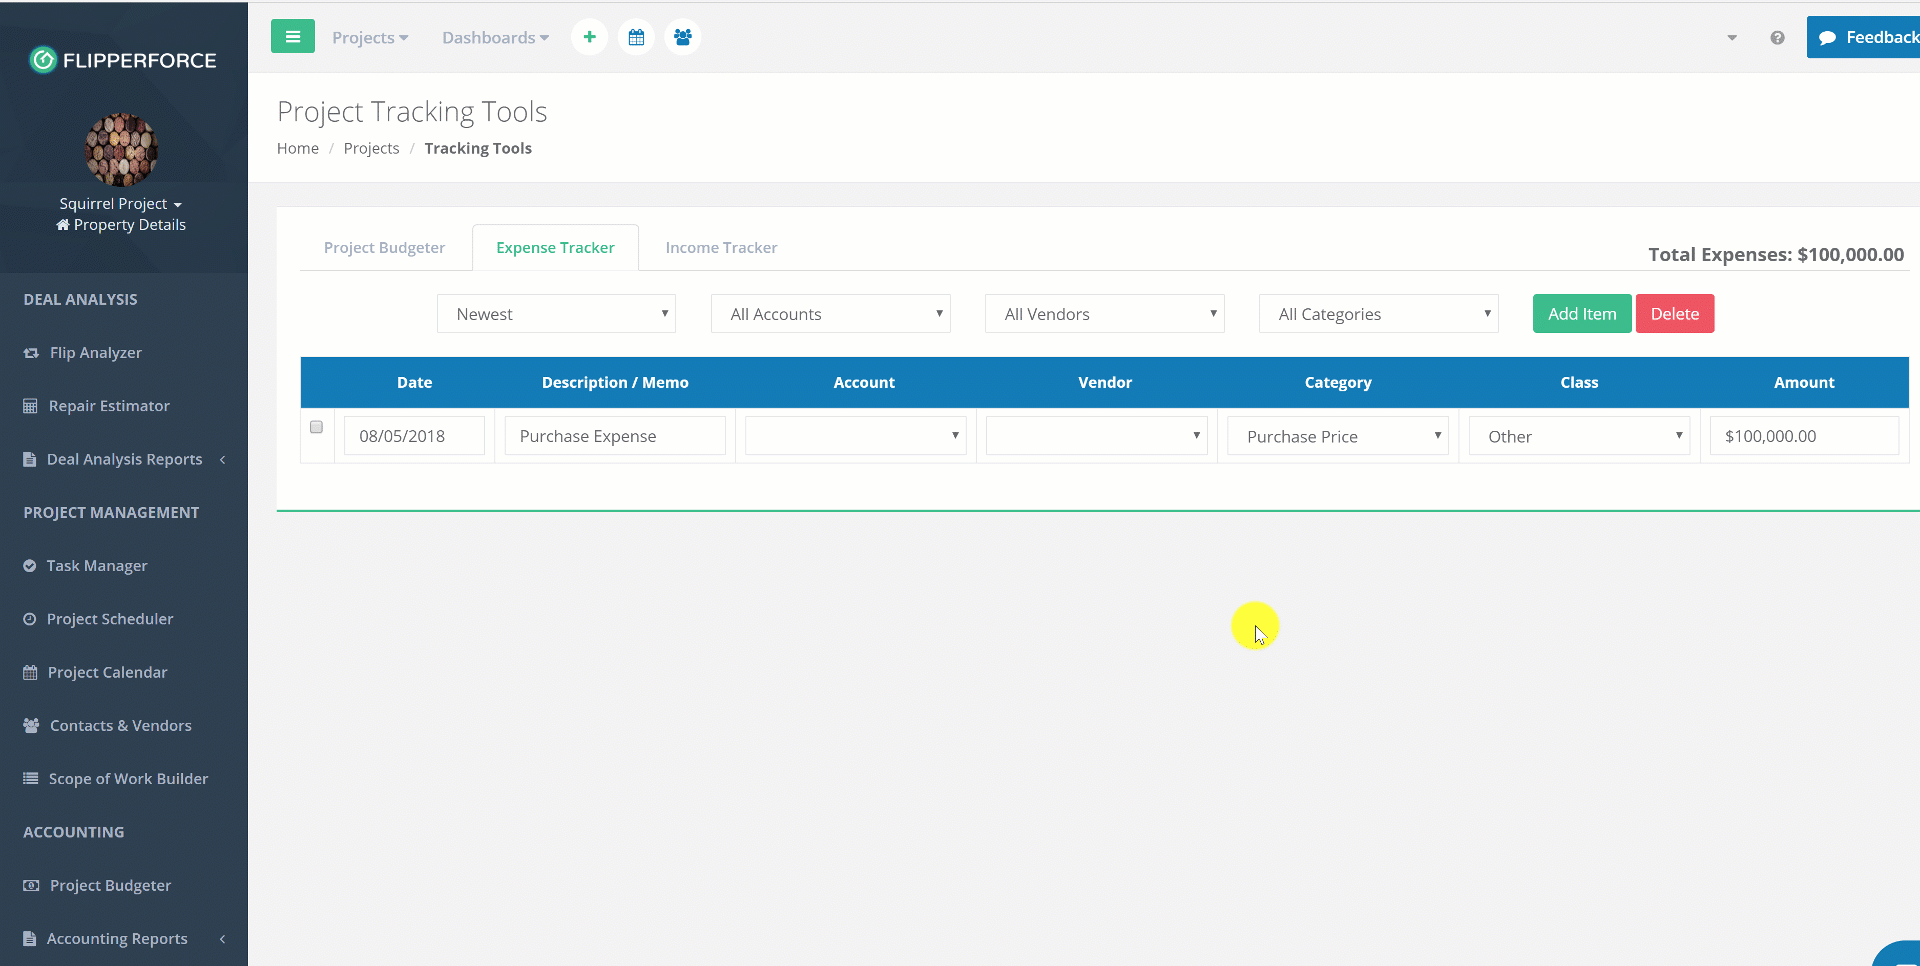The image size is (1920, 966).
Task: Go to Home via breadcrumb link
Action: click(297, 148)
